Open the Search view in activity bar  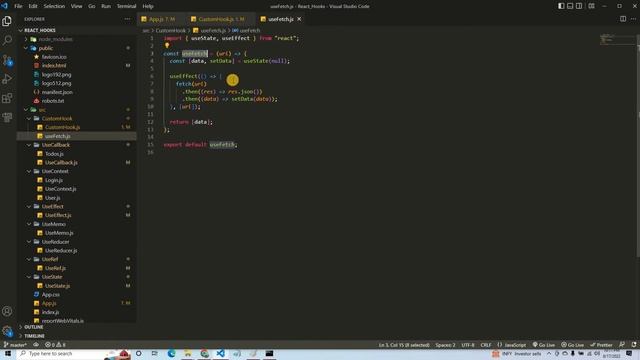pos(7,40)
